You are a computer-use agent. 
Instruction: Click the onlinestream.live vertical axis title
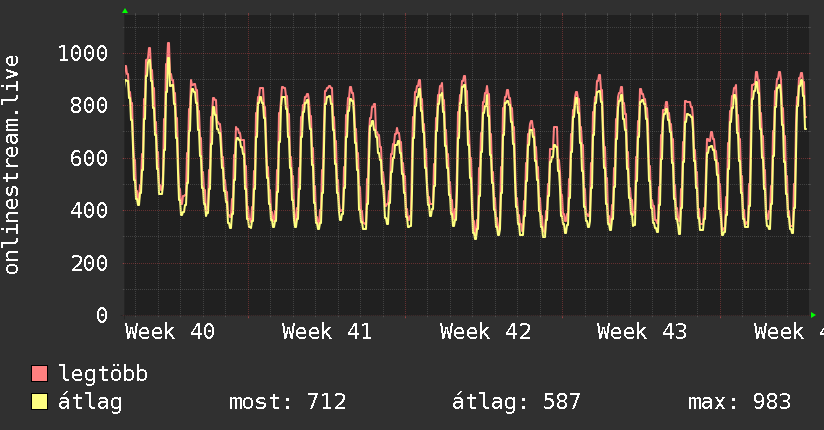point(12,165)
